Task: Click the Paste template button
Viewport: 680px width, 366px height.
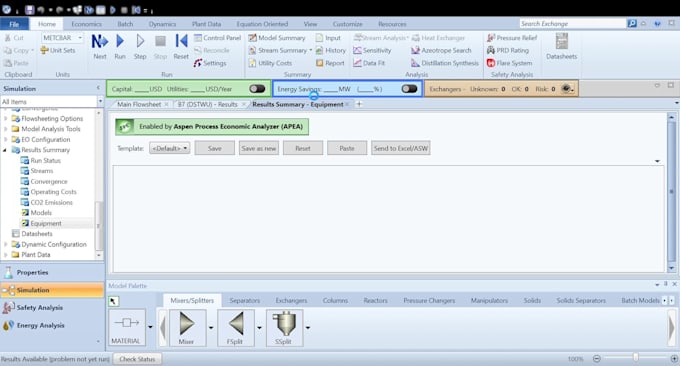Action: [x=347, y=148]
